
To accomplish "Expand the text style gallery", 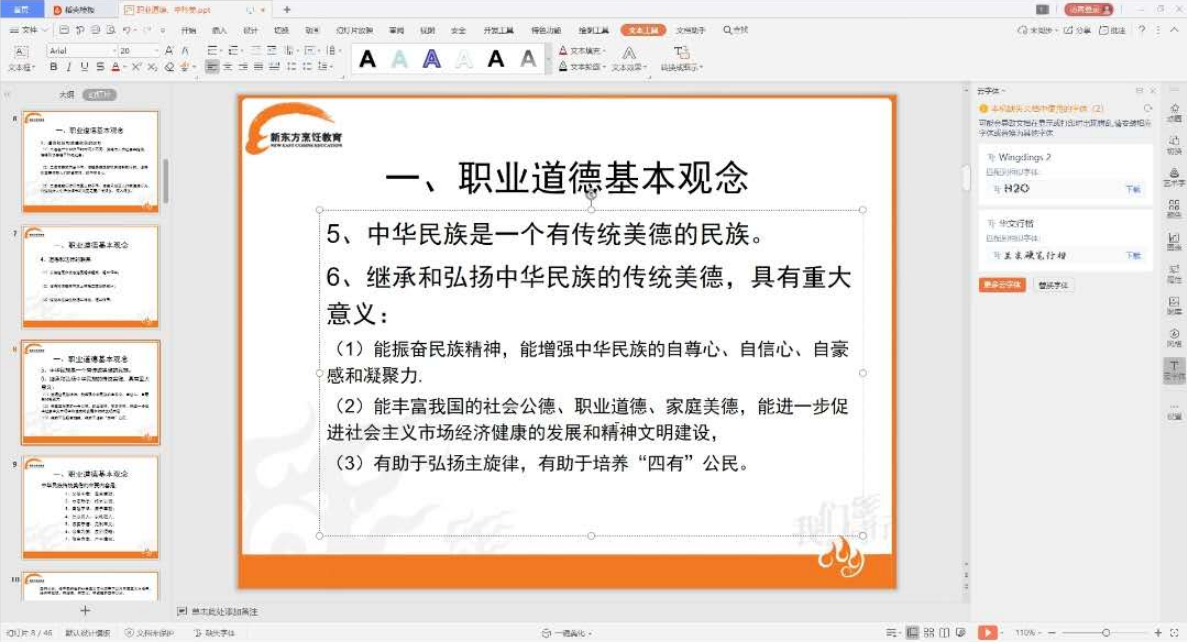I will 548,59.
